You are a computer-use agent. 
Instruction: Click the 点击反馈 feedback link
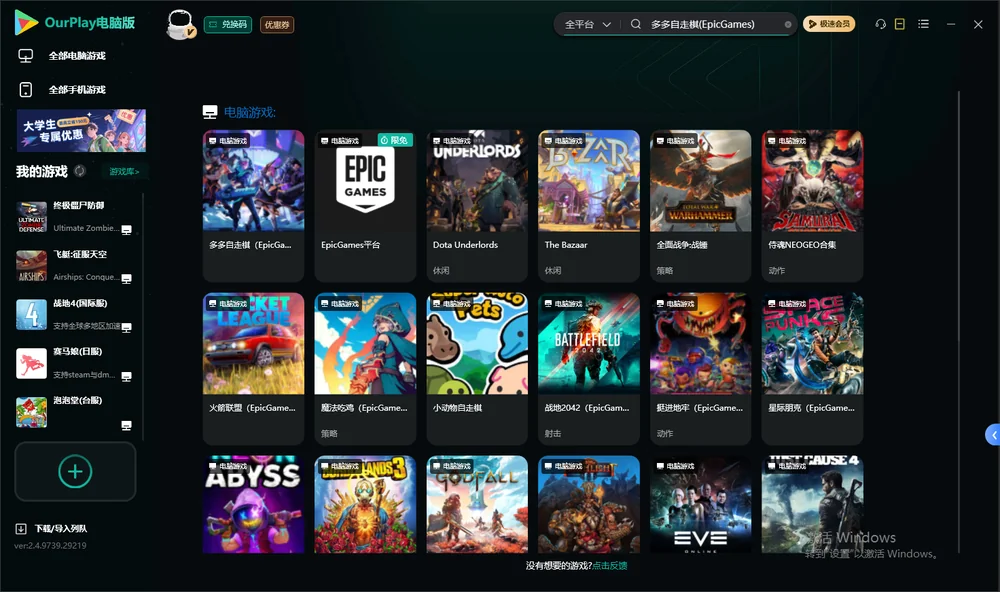(x=610, y=565)
